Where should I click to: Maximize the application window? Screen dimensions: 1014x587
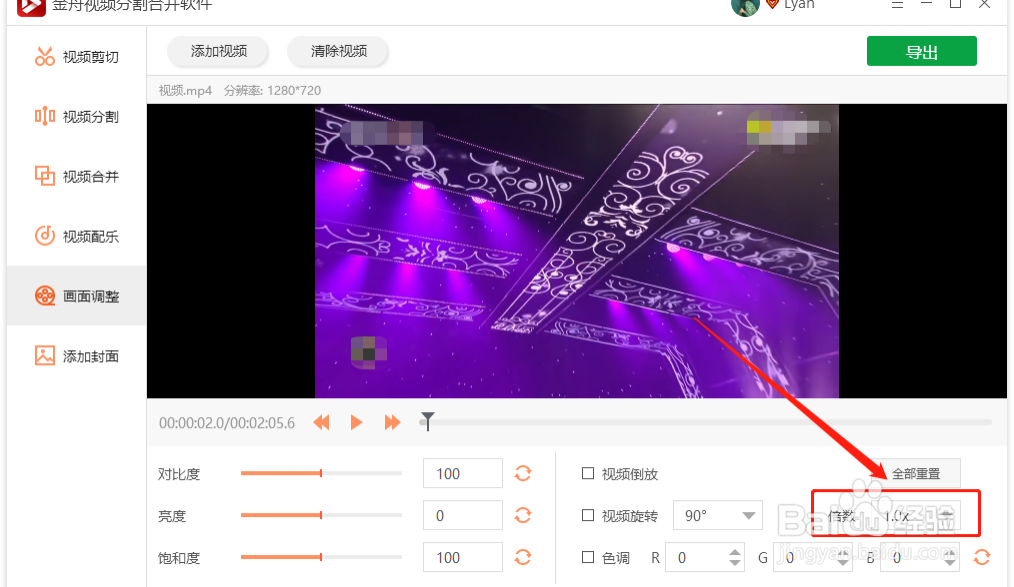click(x=955, y=4)
